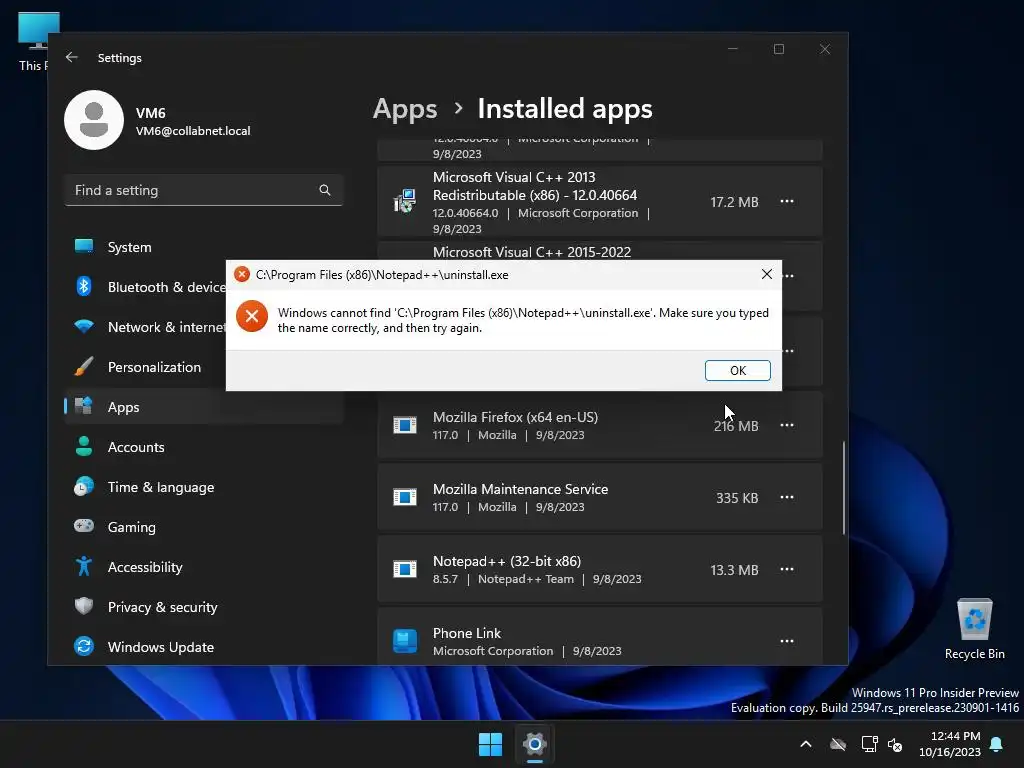This screenshot has height=768, width=1024.
Task: Click the Privacy shield icon
Action: 84,606
